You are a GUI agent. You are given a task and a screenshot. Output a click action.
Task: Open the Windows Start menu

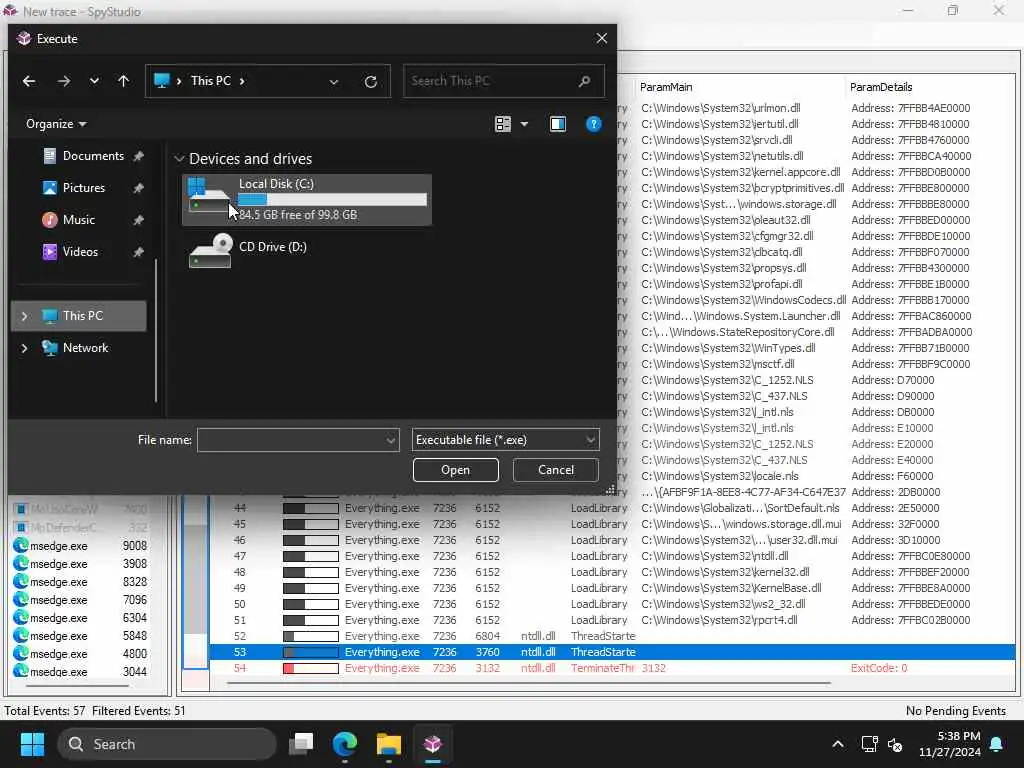click(32, 744)
